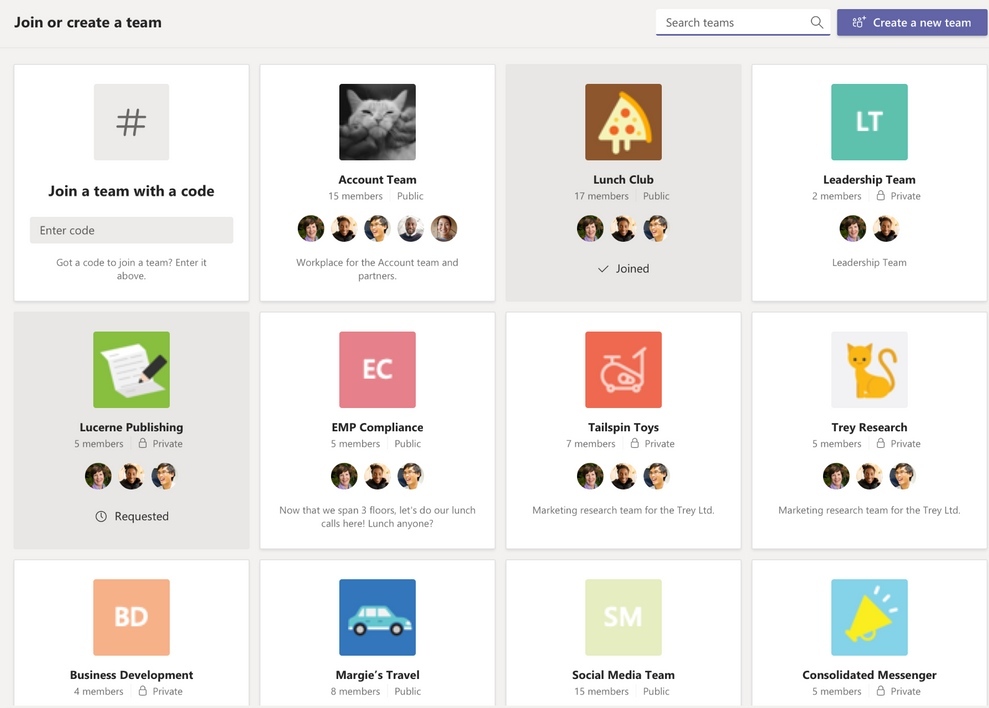Select the Tailspin Toys title
This screenshot has width=989, height=708.
pyautogui.click(x=623, y=427)
